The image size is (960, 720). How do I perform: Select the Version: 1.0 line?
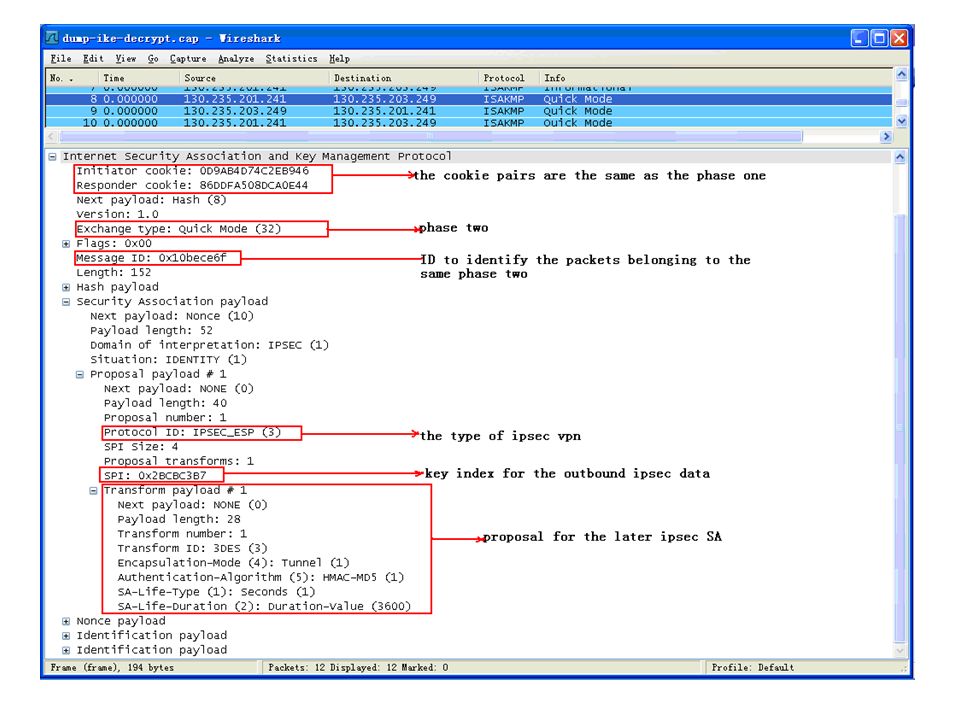[x=118, y=214]
